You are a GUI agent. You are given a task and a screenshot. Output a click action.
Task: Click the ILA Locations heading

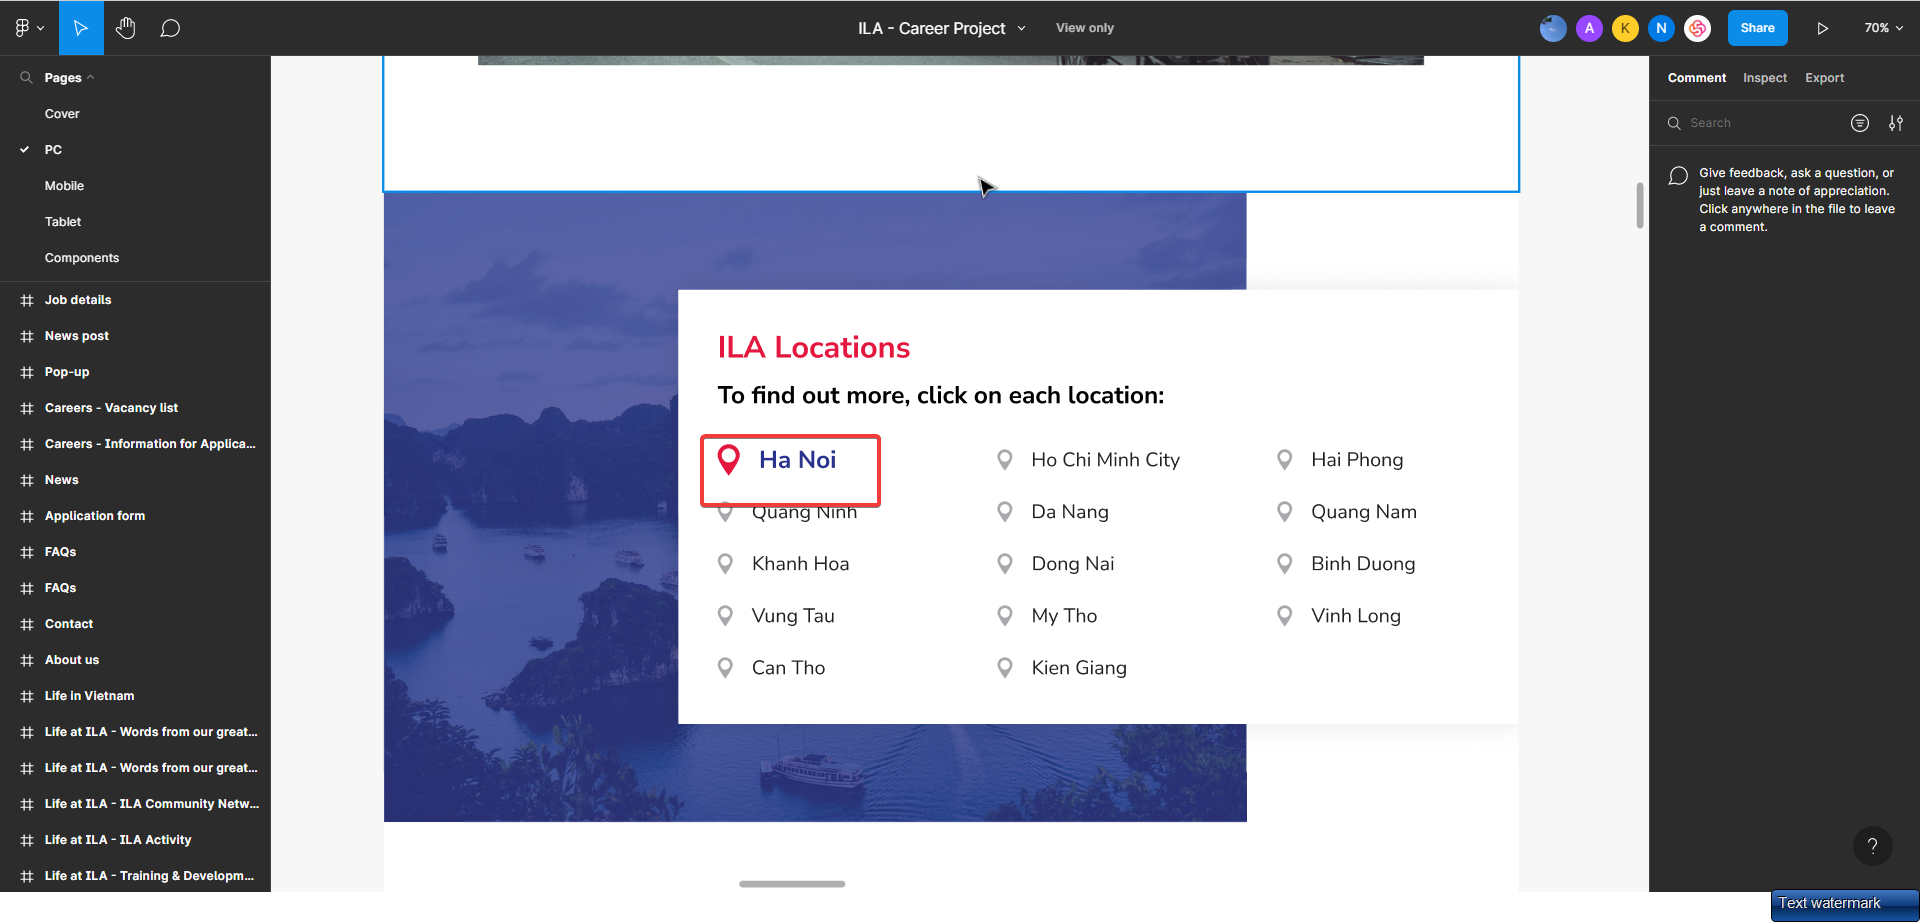(x=813, y=347)
